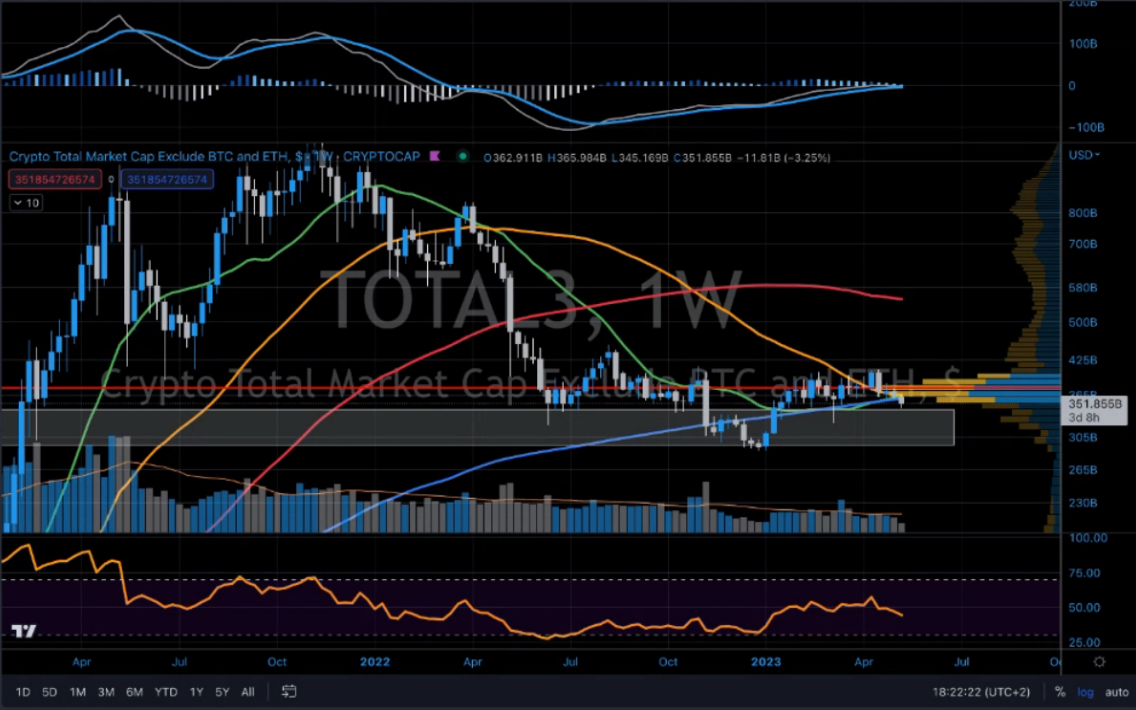
Task: Click the go-to-date calendar icon
Action: [289, 692]
